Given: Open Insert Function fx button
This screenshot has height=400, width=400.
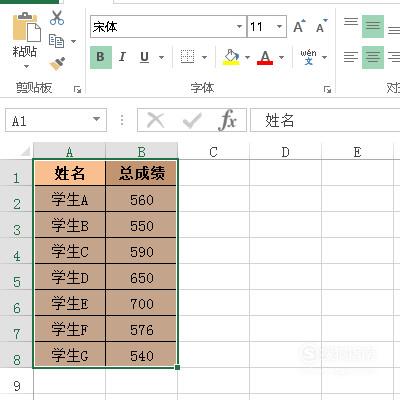Looking at the screenshot, I should pyautogui.click(x=228, y=120).
